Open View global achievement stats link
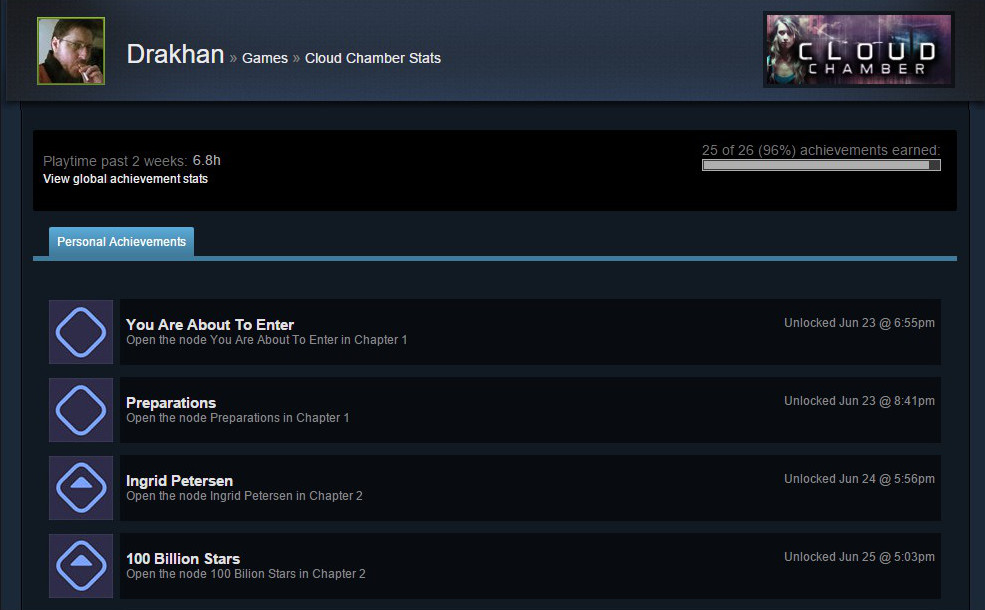Viewport: 985px width, 610px height. click(125, 179)
